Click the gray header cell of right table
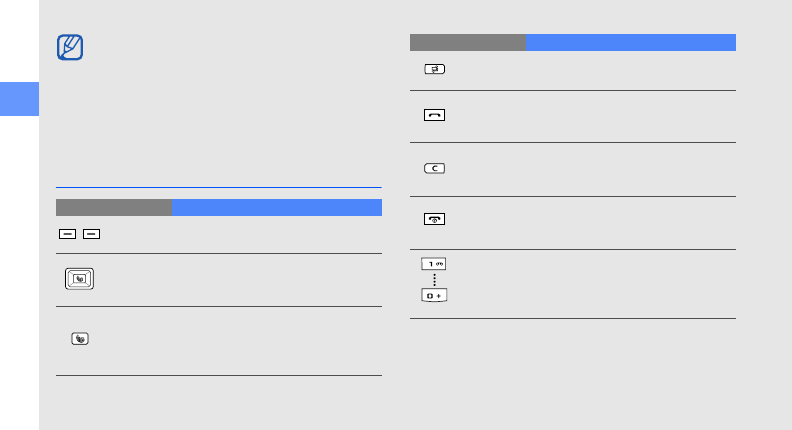 pyautogui.click(x=467, y=42)
